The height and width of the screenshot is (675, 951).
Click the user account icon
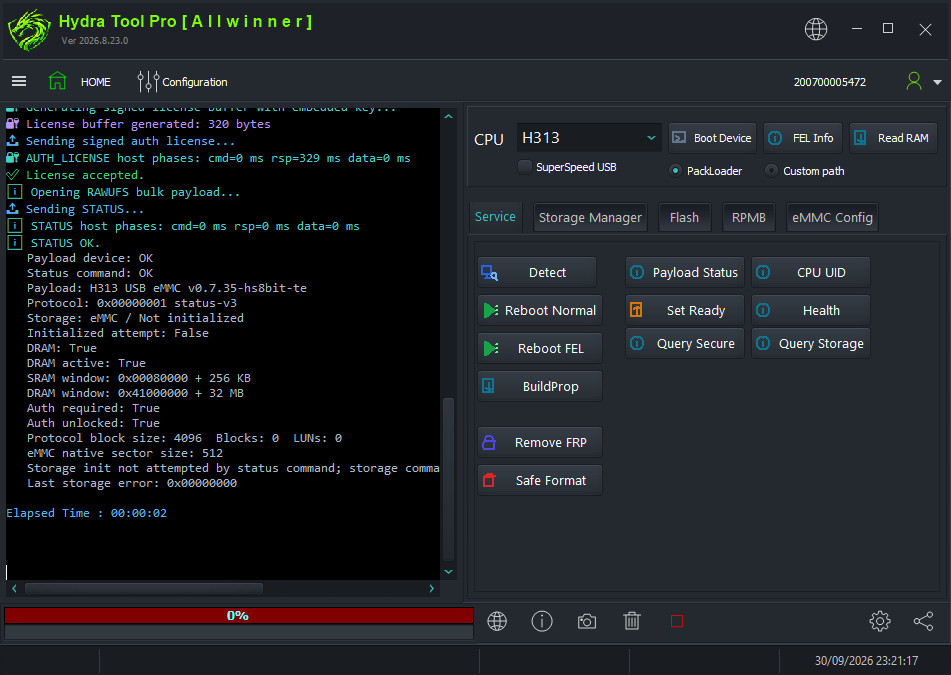913,81
